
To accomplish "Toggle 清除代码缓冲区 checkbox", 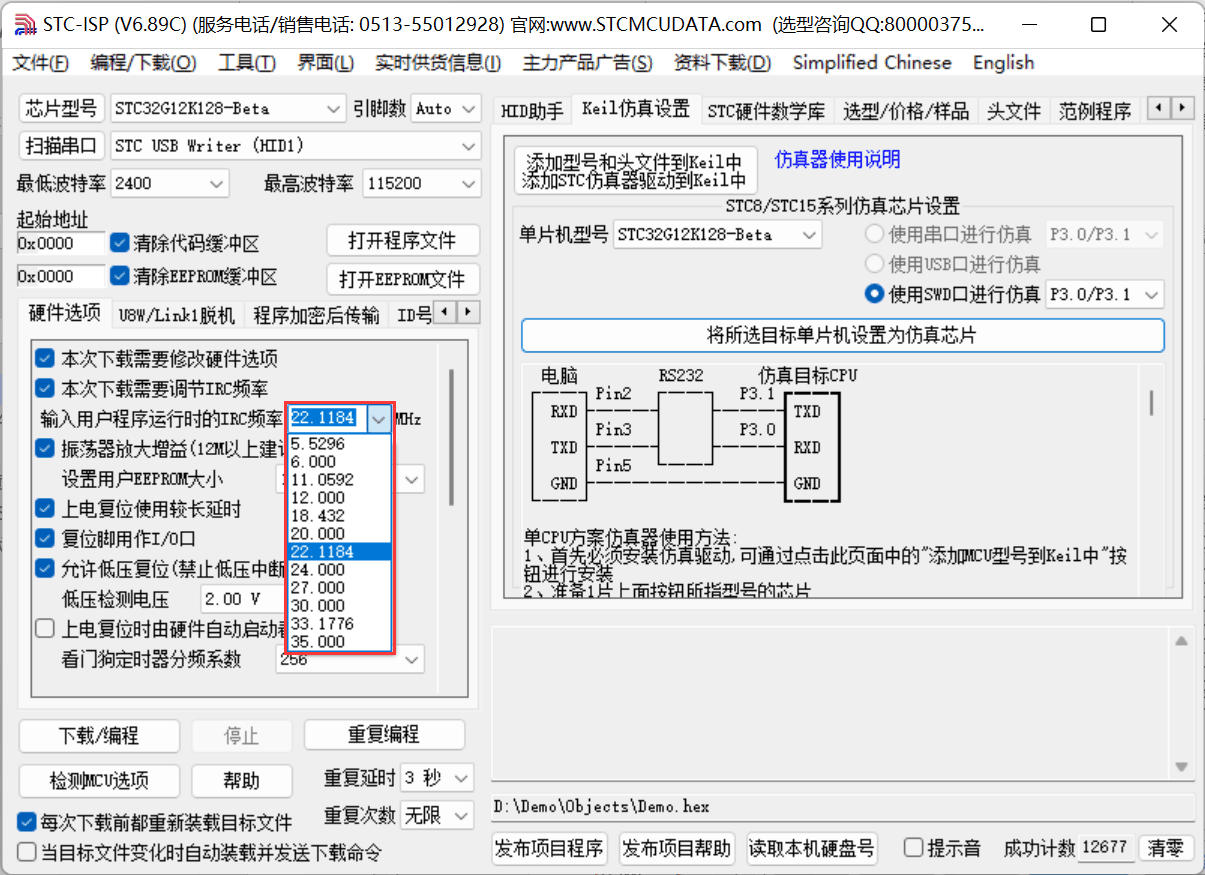I will 120,243.
